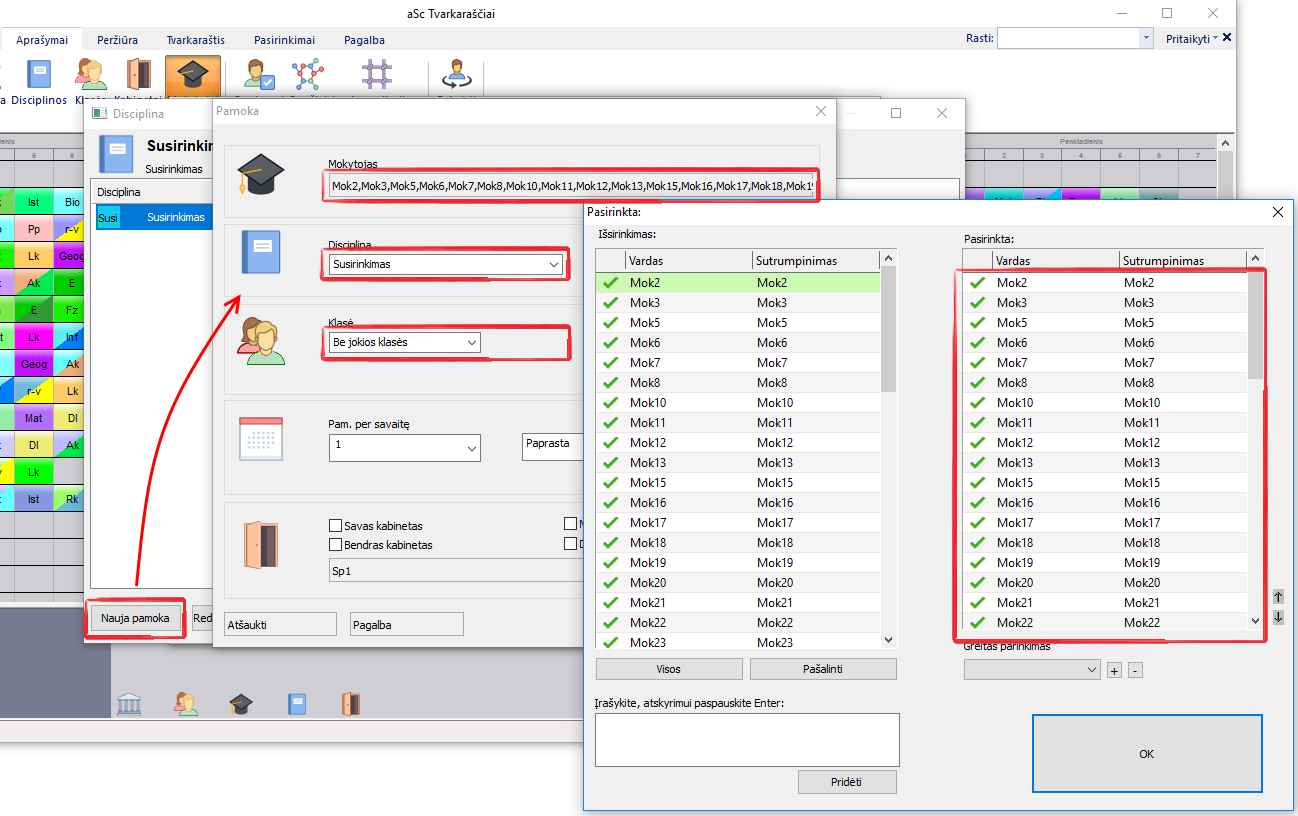Toggle checkmark for Mok5 in Išsirinkimas list
1298x816 pixels.
tap(610, 323)
